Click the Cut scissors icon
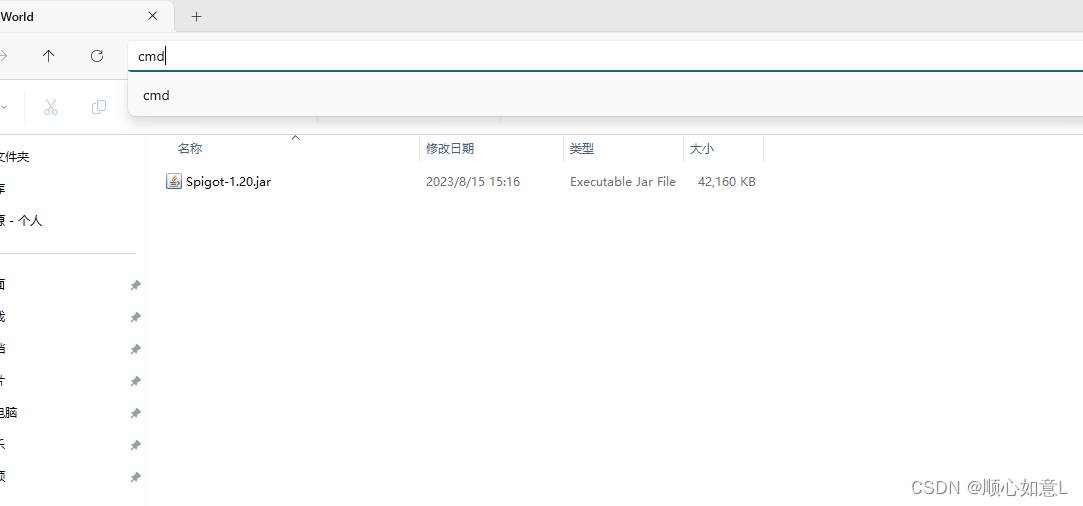1083x506 pixels. (x=50, y=107)
